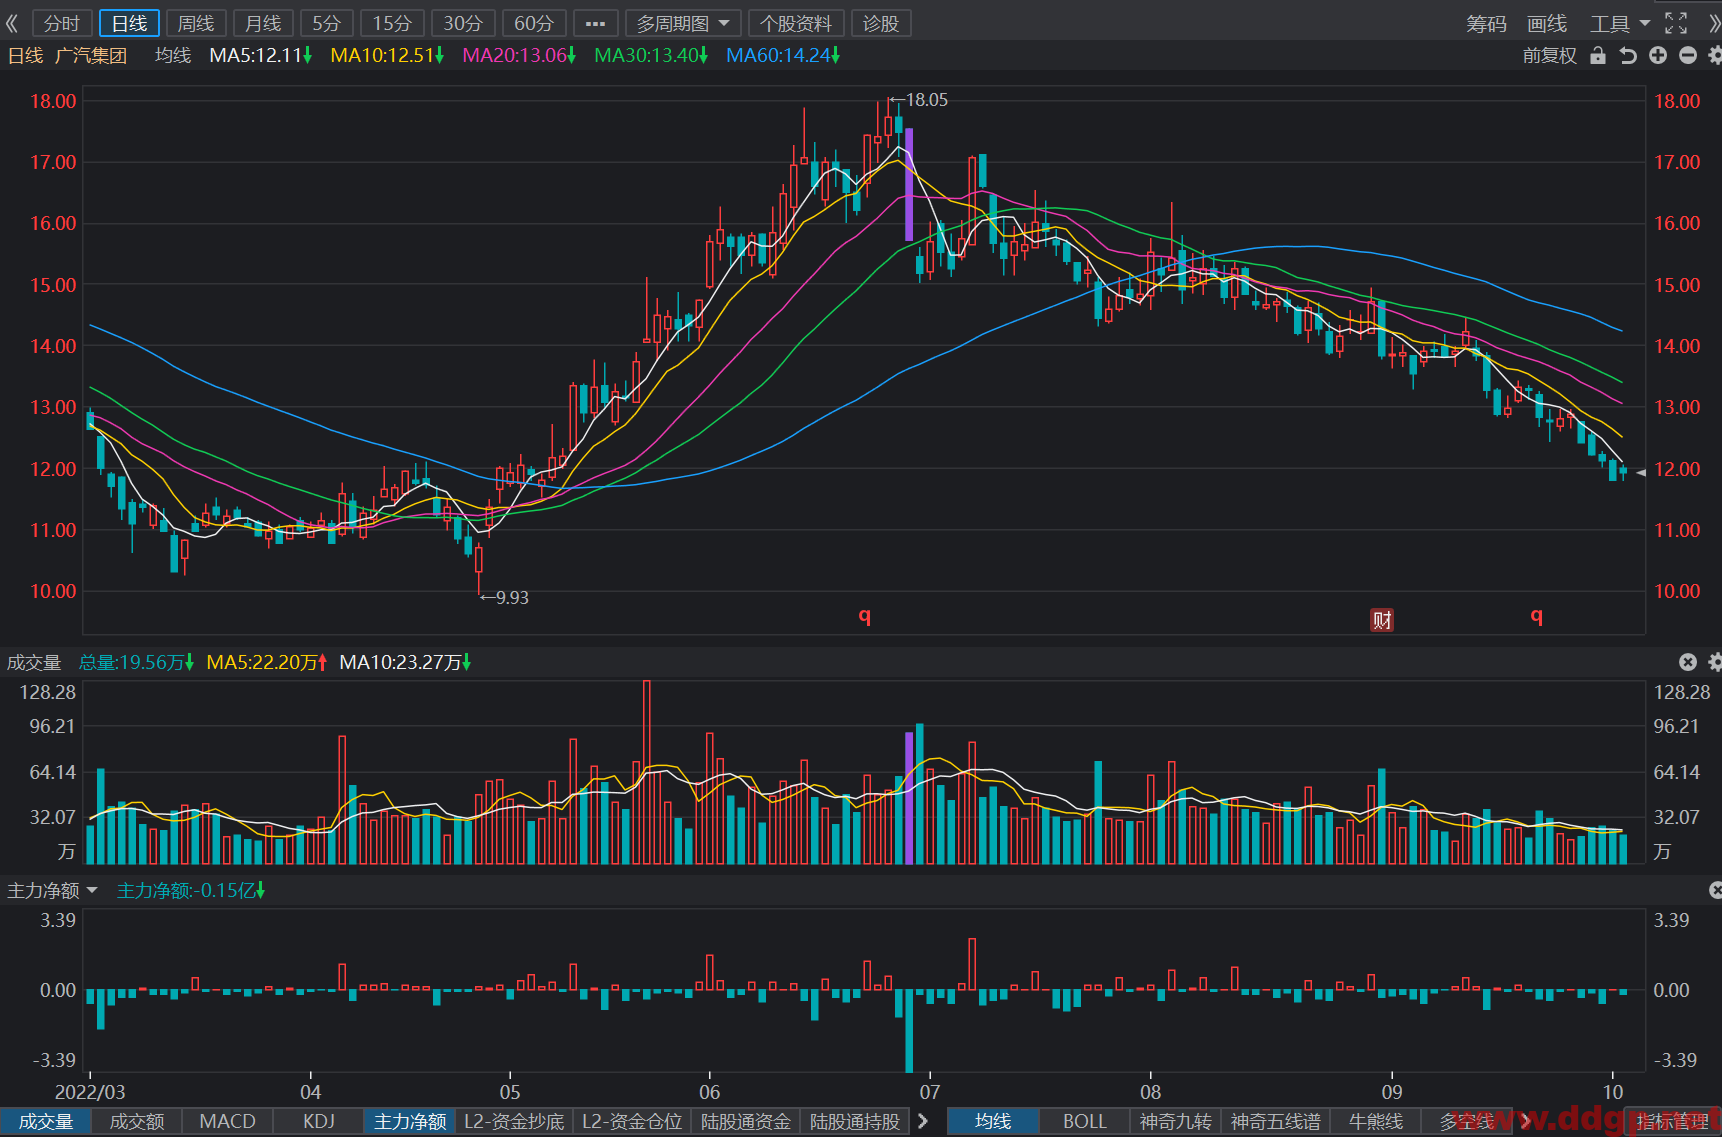Select the KDJ indicator tab
1722x1137 pixels.
tap(319, 1122)
